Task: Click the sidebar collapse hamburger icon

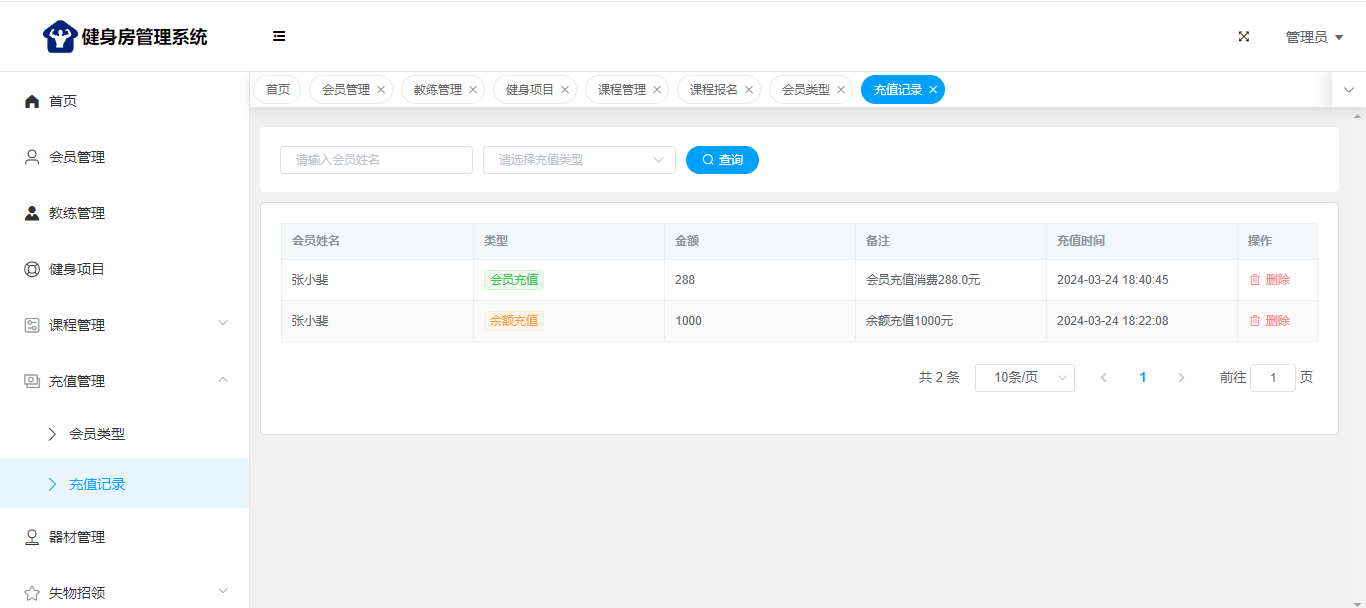Action: point(279,36)
